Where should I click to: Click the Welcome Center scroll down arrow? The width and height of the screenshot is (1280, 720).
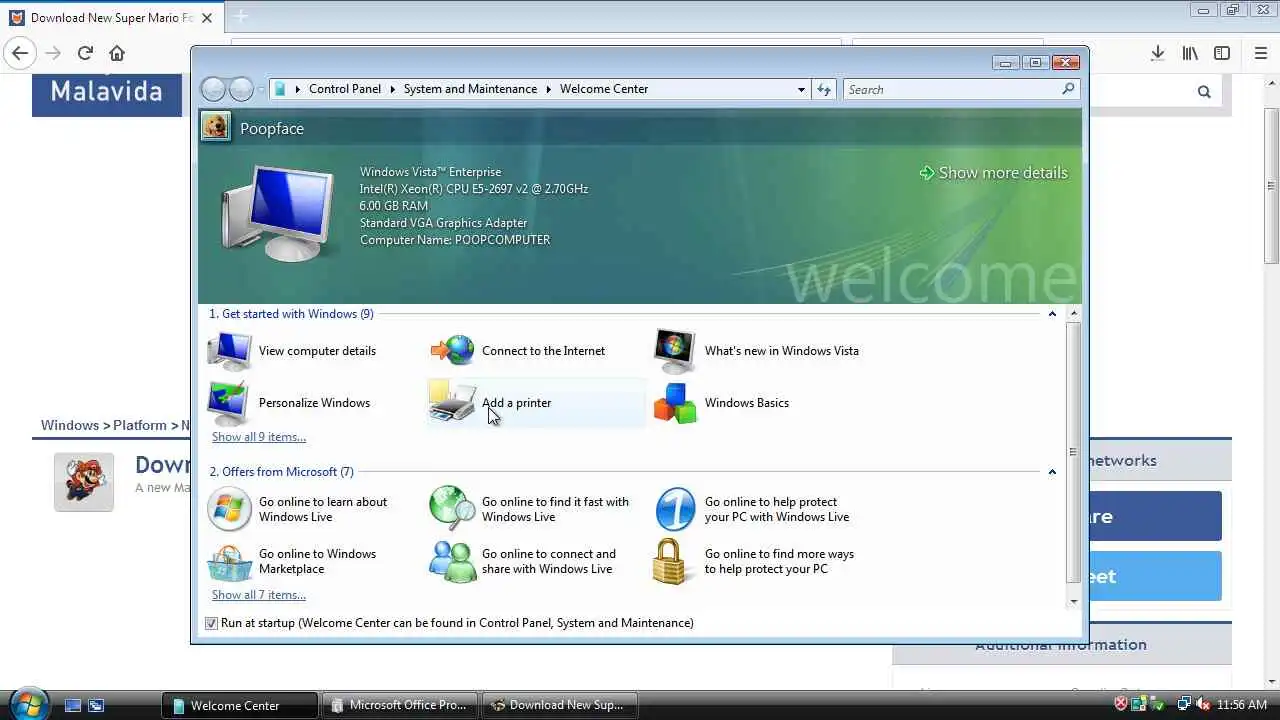[1074, 601]
